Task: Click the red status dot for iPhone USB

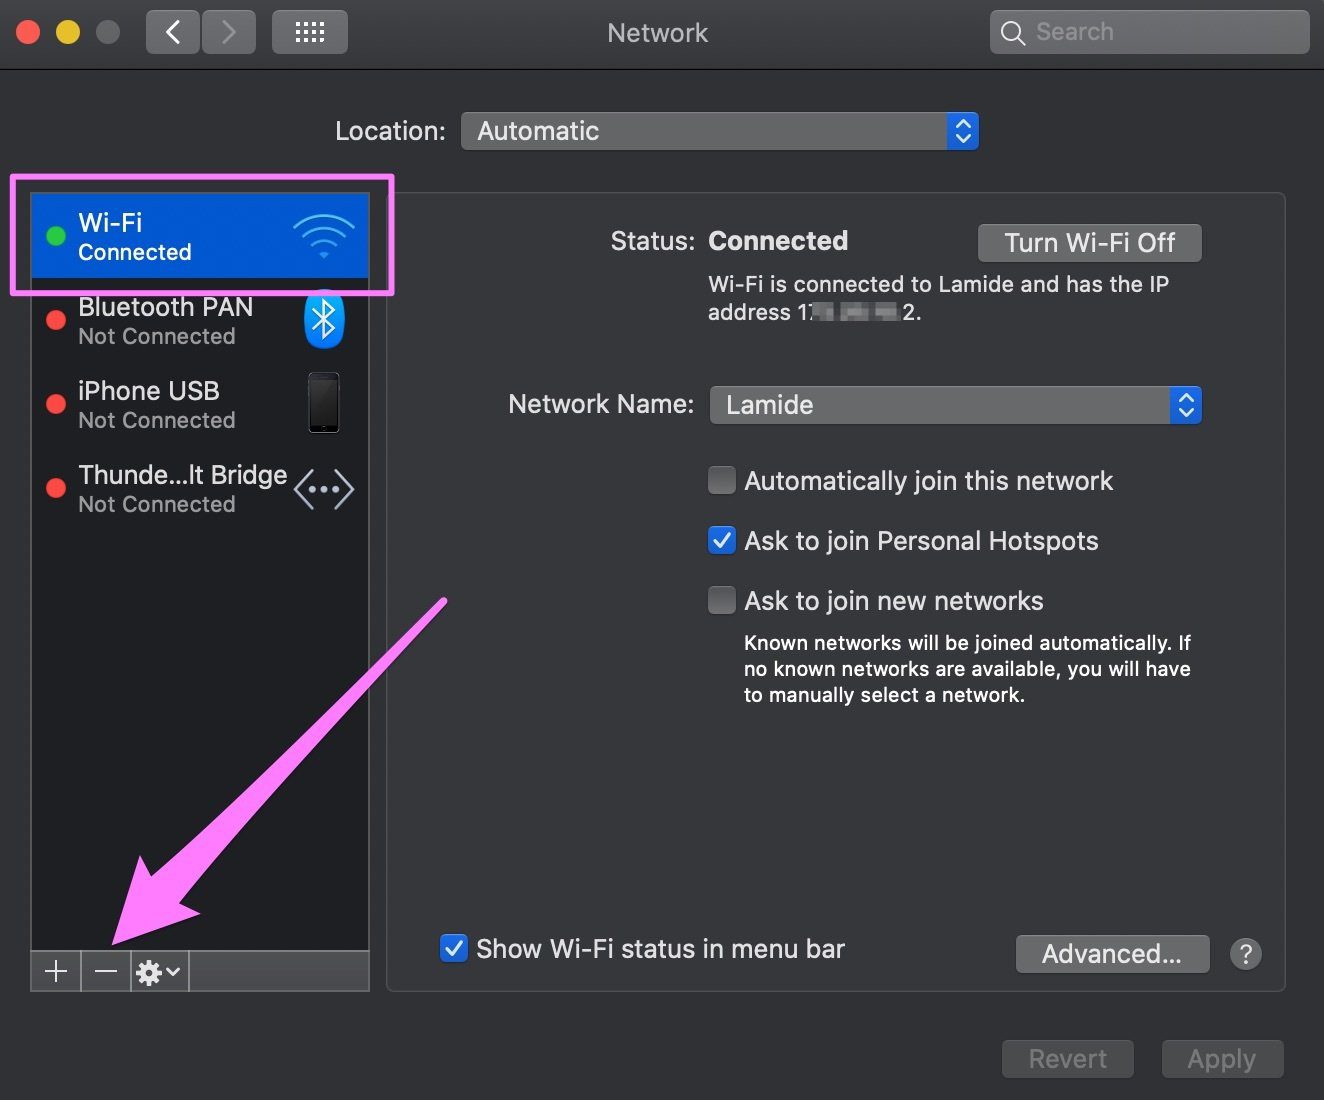Action: tap(56, 404)
